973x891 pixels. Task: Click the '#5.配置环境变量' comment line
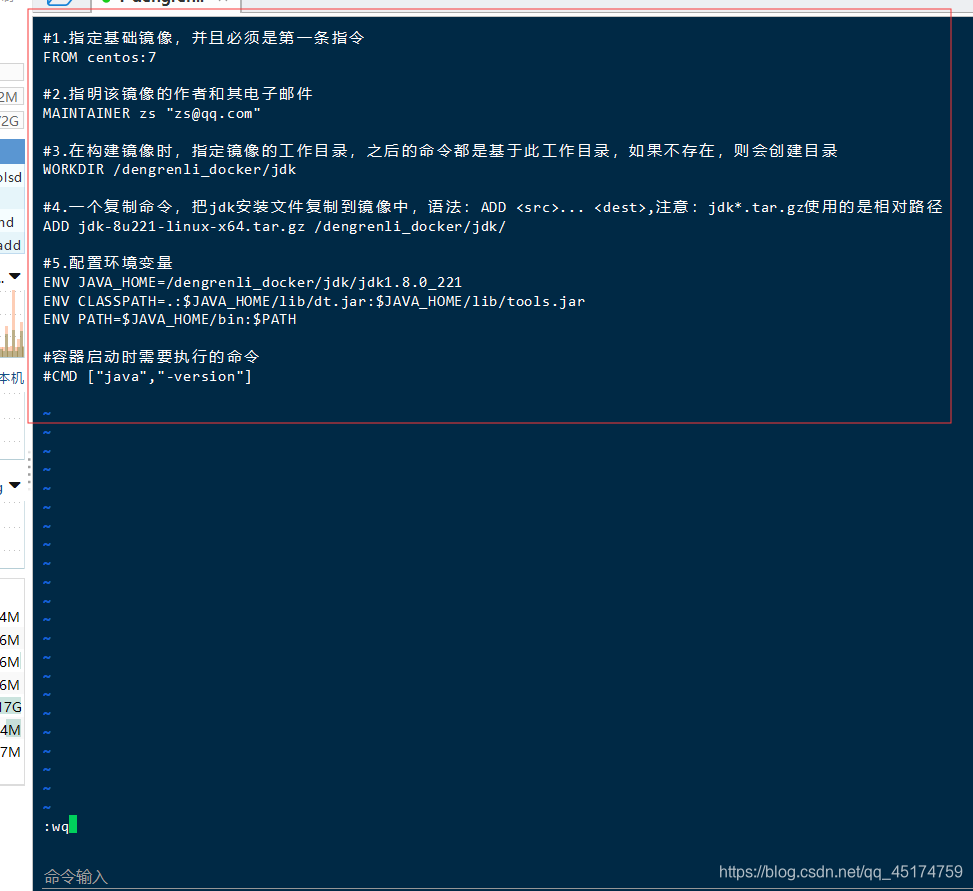coord(108,263)
